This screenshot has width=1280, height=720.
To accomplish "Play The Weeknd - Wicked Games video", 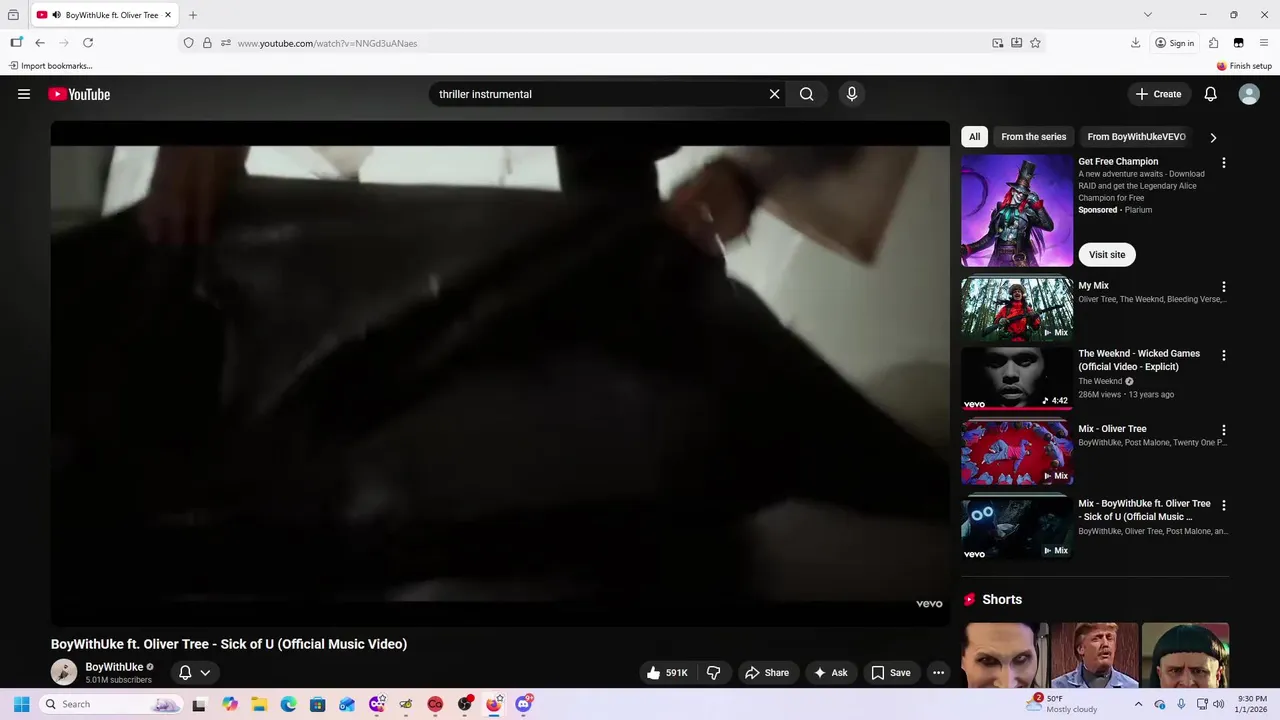I will coord(1017,378).
